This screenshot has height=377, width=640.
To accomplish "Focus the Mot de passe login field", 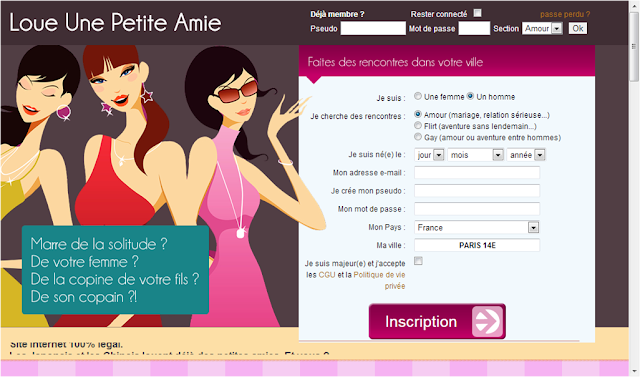I will [x=474, y=28].
